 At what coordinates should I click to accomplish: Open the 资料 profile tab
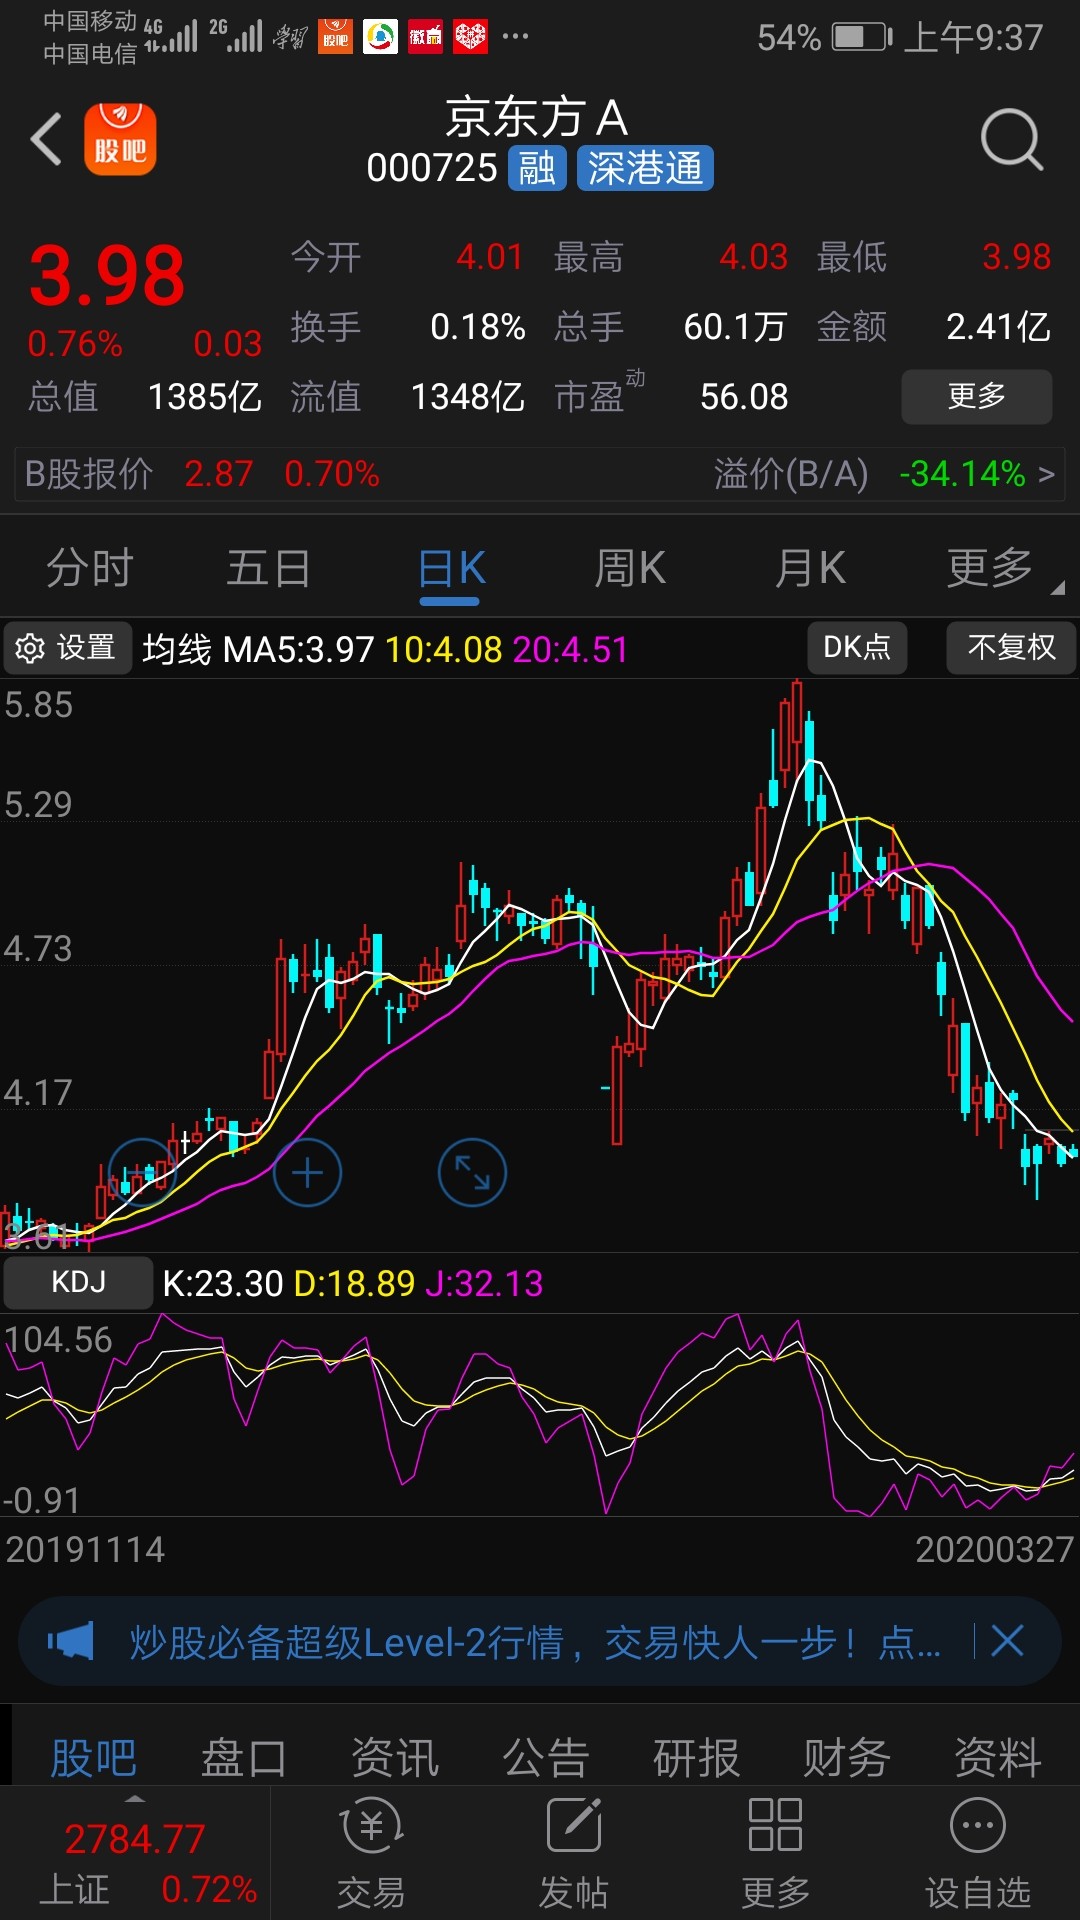[x=998, y=1758]
